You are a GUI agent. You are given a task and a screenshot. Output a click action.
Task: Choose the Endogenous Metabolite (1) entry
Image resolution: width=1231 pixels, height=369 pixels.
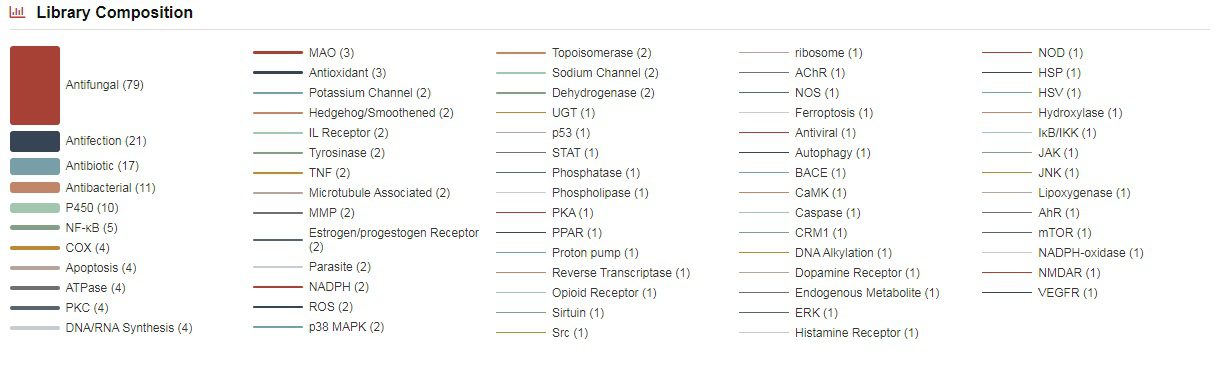tap(867, 293)
